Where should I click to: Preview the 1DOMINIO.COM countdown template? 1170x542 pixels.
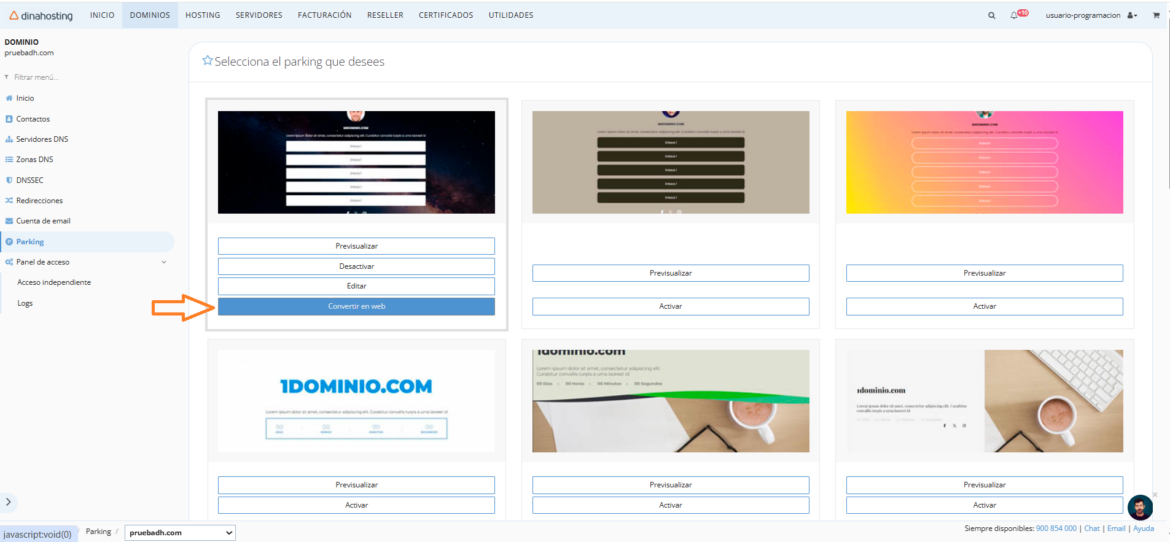tap(356, 485)
